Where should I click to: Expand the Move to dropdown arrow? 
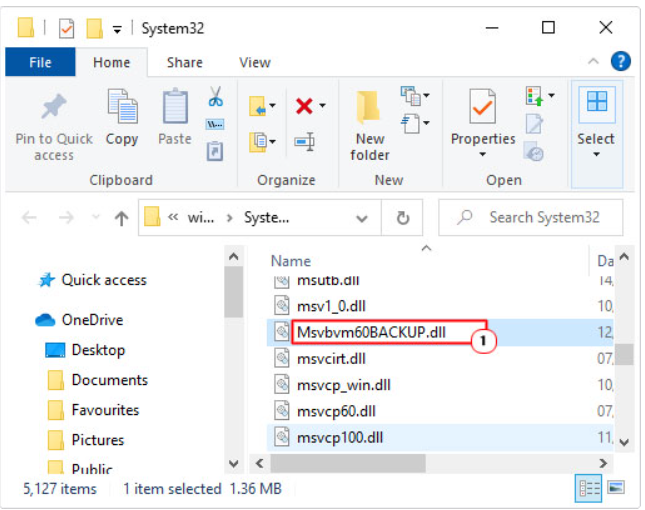[272, 106]
